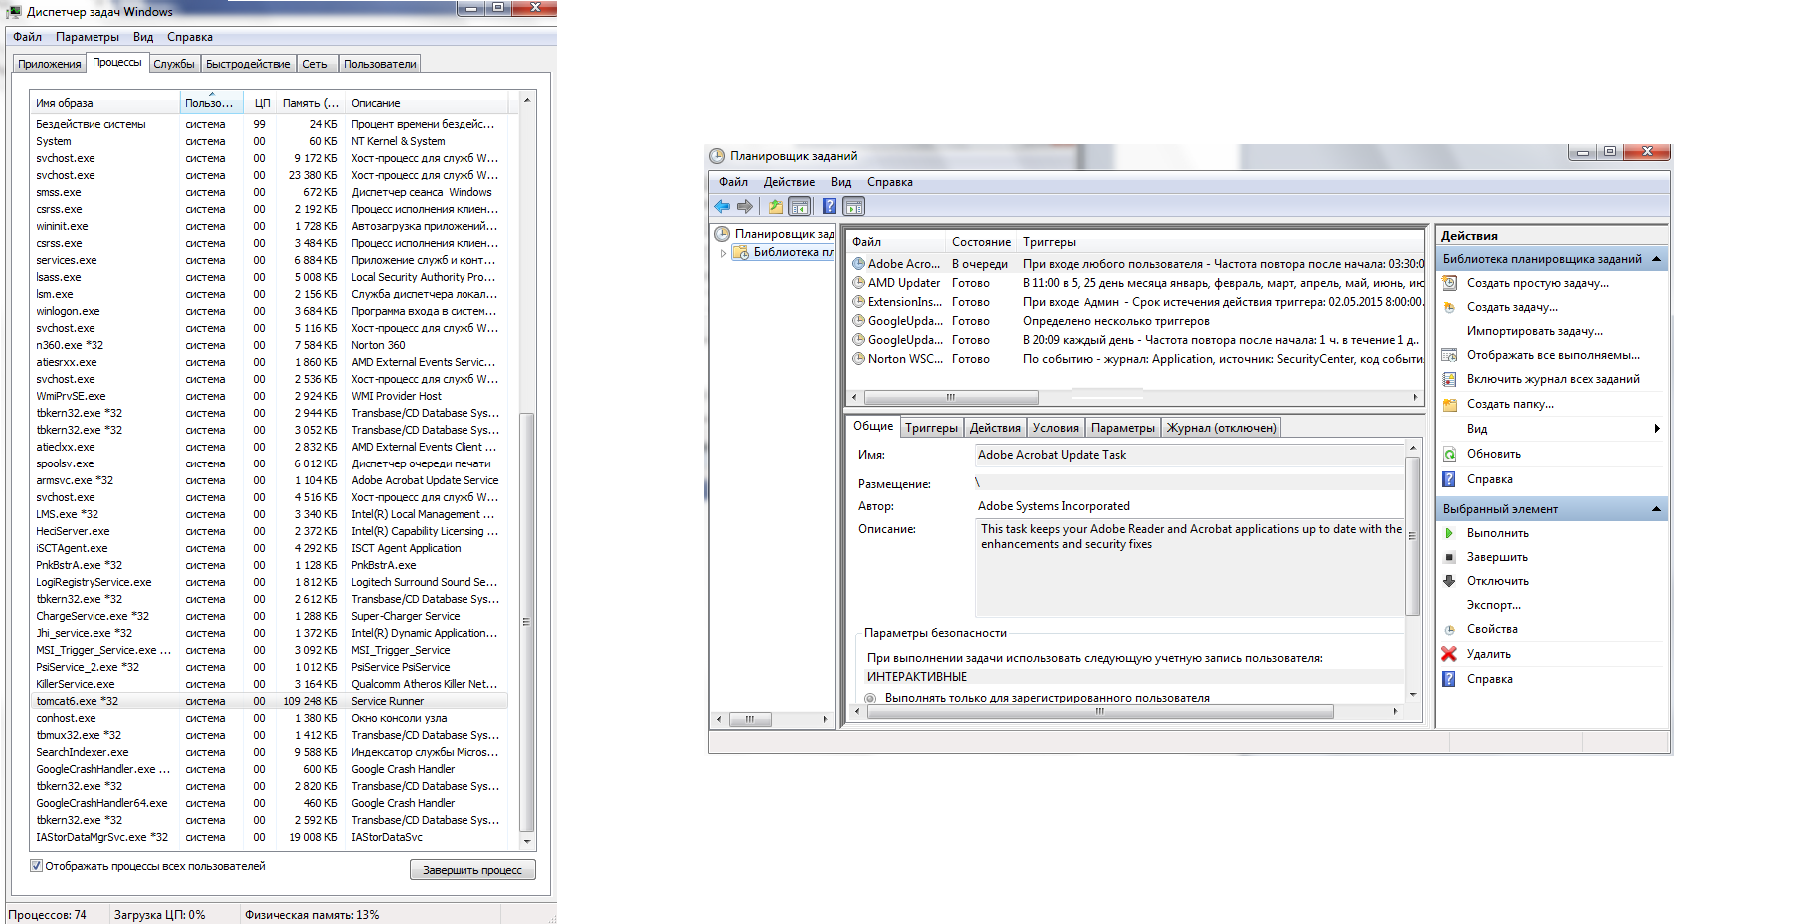Click the End Process button

click(472, 870)
